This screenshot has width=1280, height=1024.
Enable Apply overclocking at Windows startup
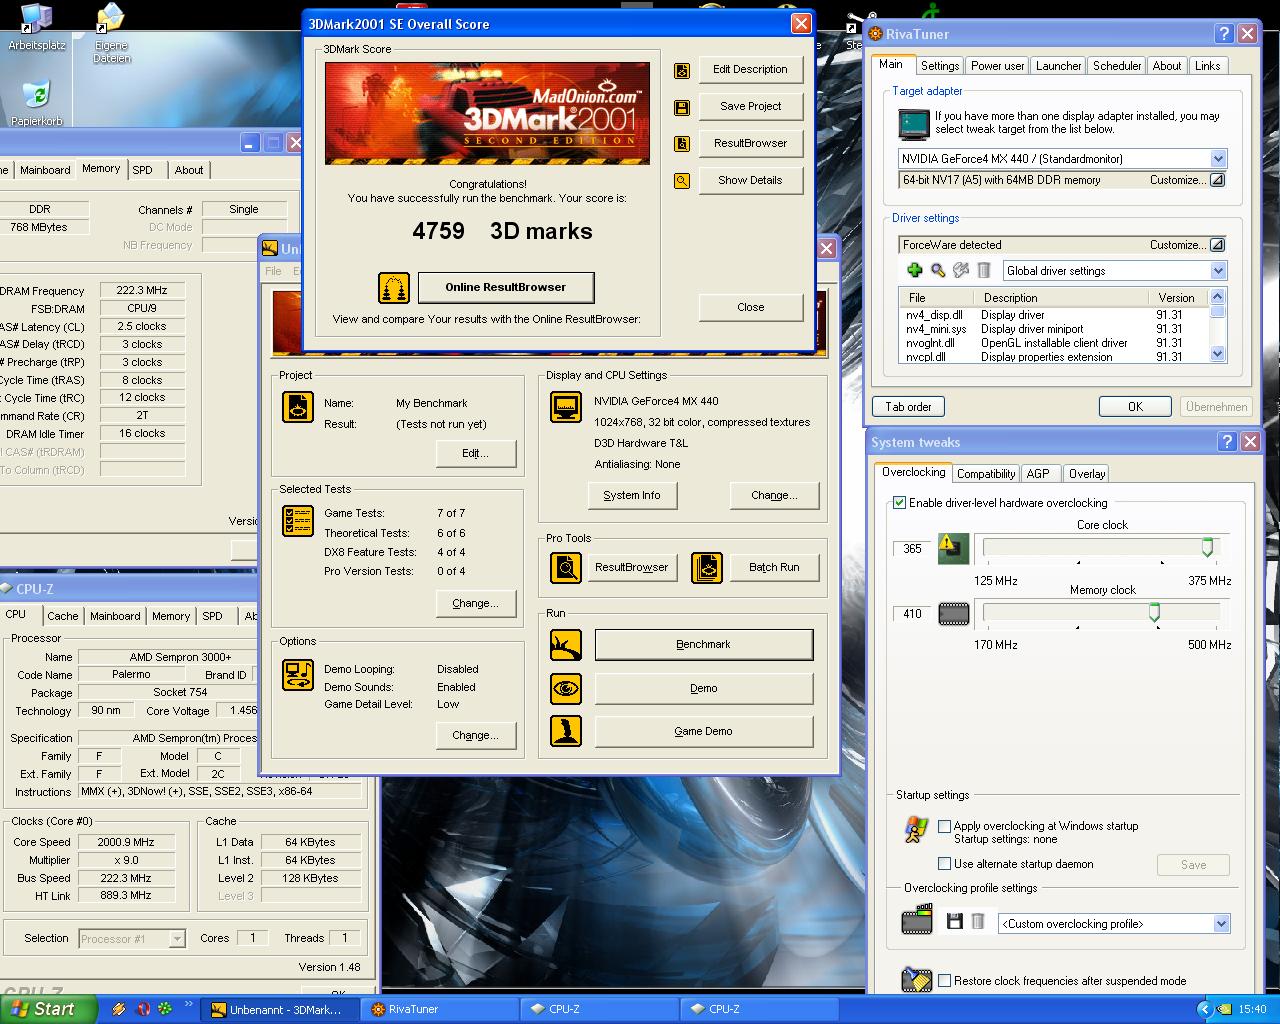point(944,826)
